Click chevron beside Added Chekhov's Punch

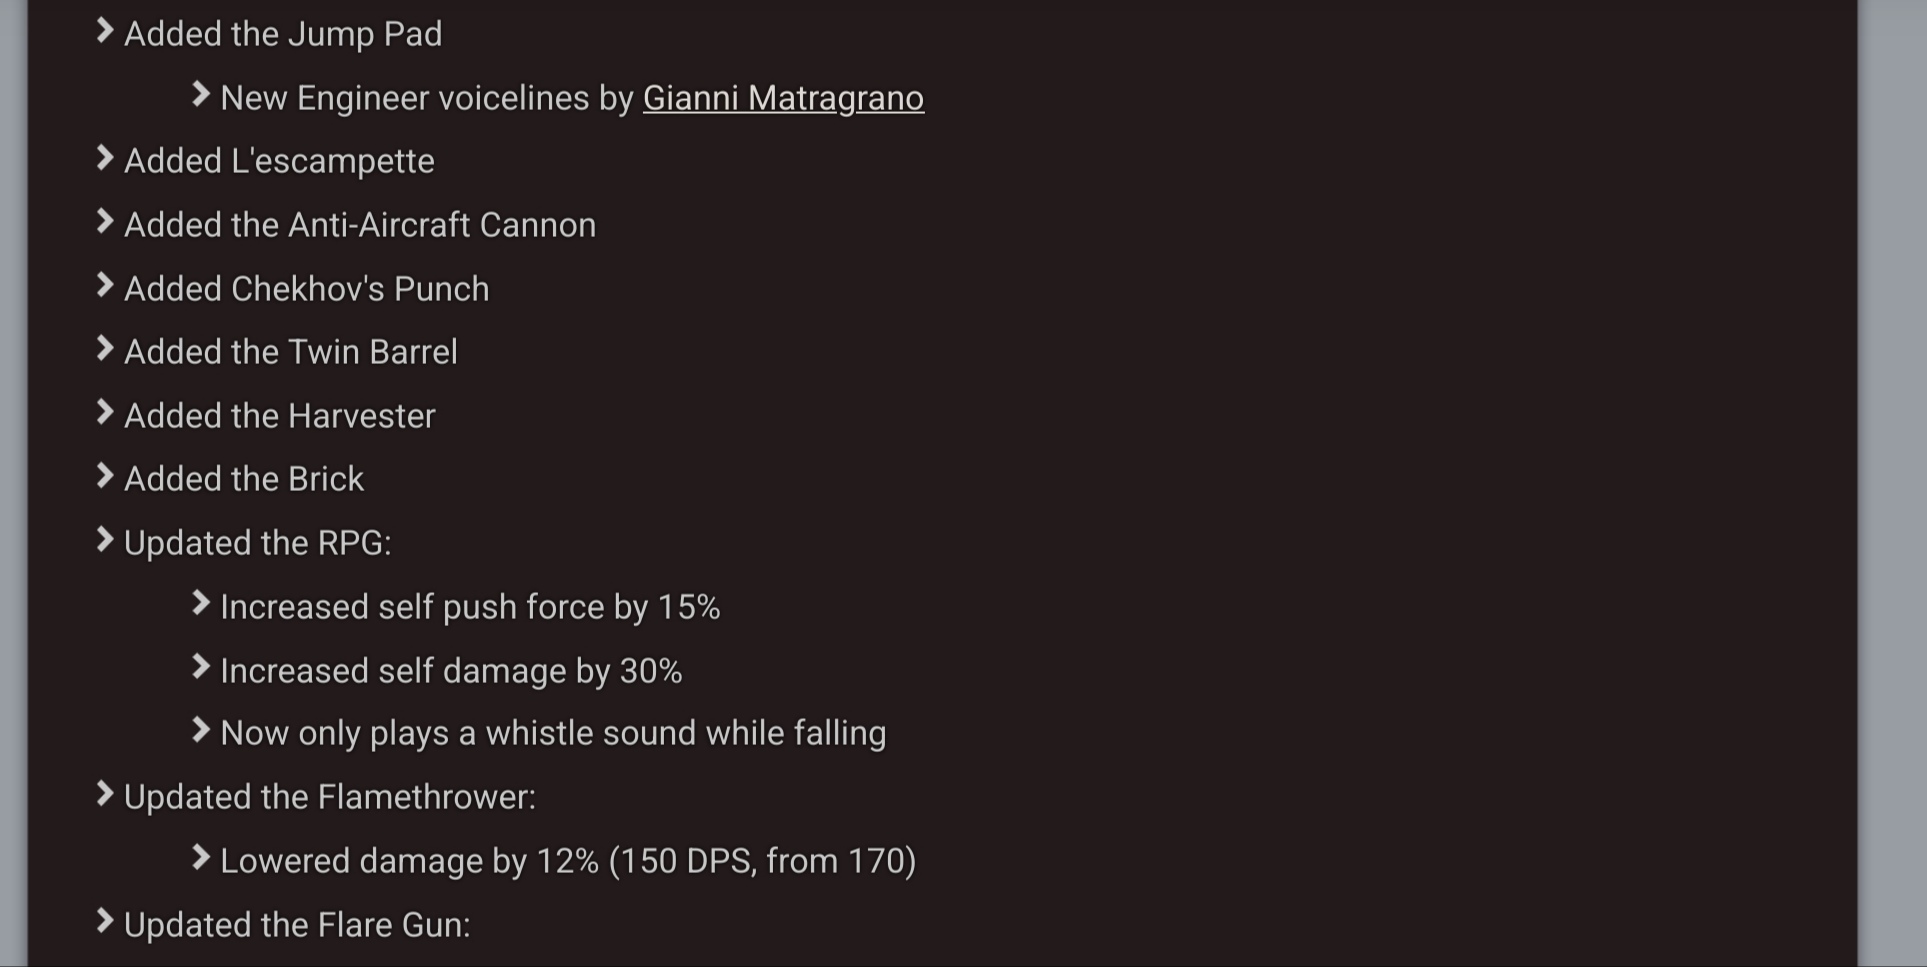click(105, 286)
